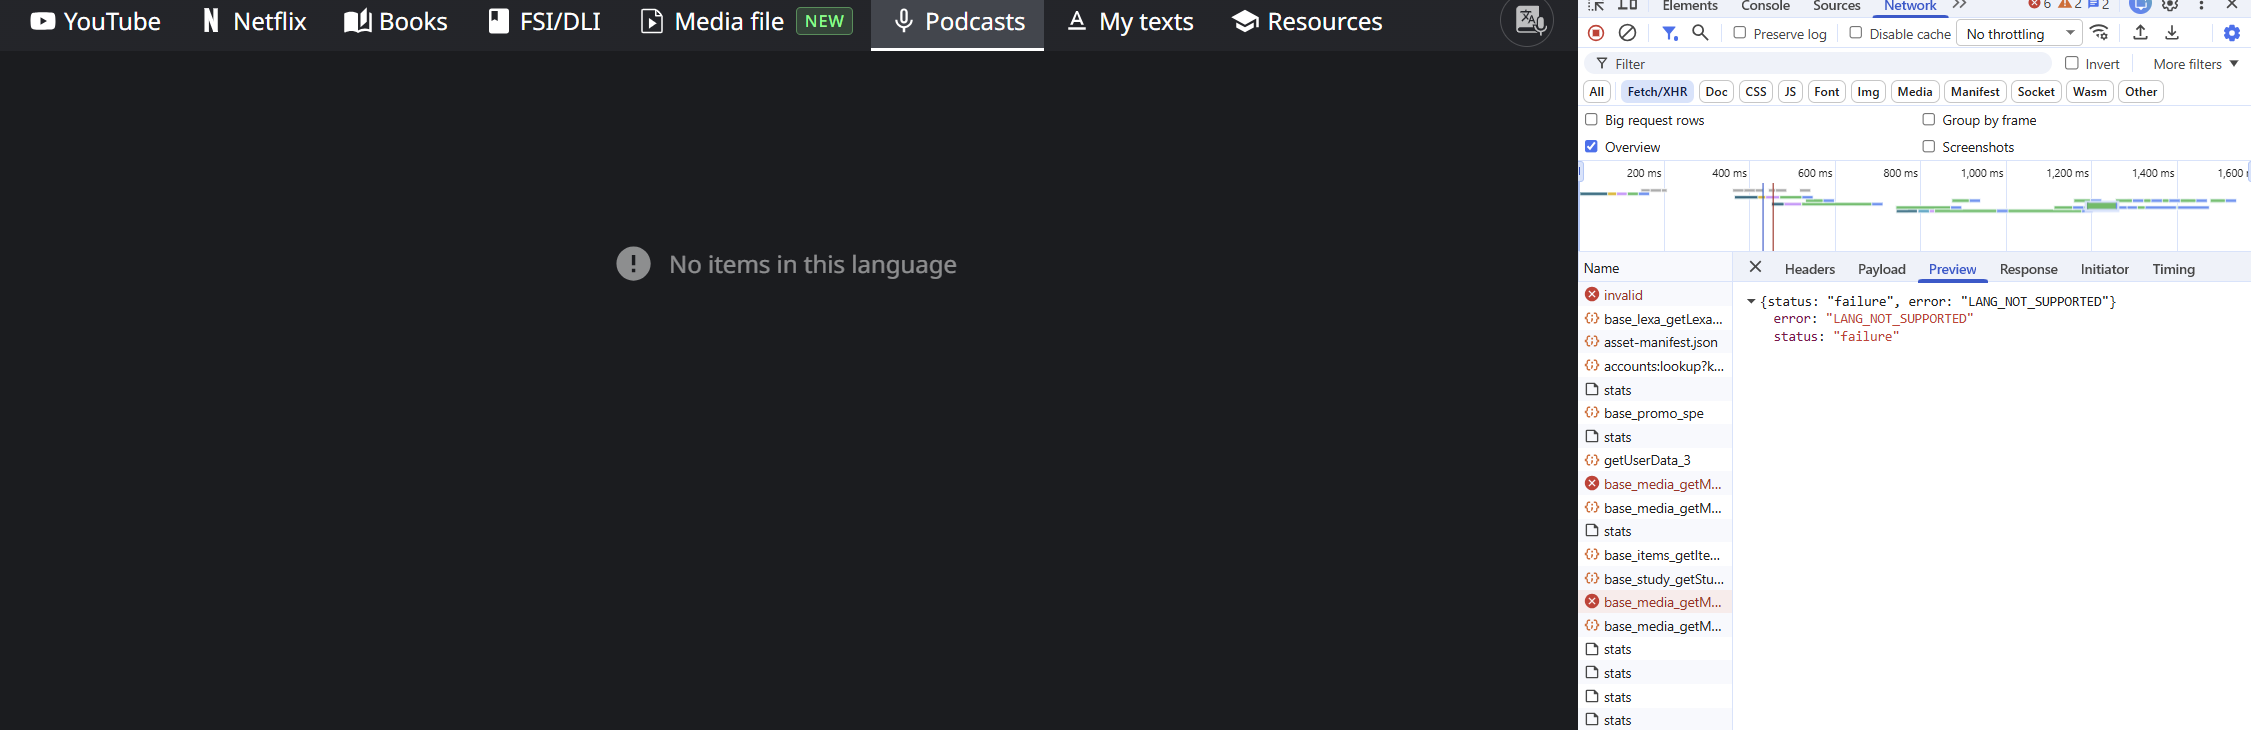Viewport: 2251px width, 730px height.
Task: Tick the Disable cache checkbox
Action: click(1856, 33)
